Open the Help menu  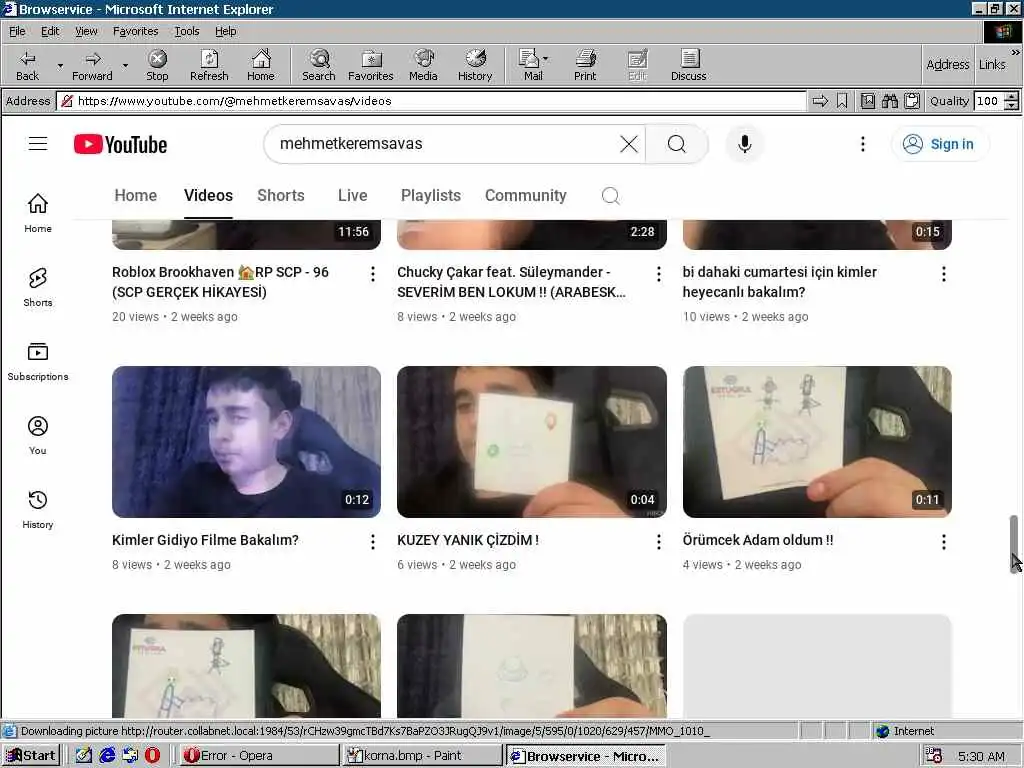tap(225, 31)
